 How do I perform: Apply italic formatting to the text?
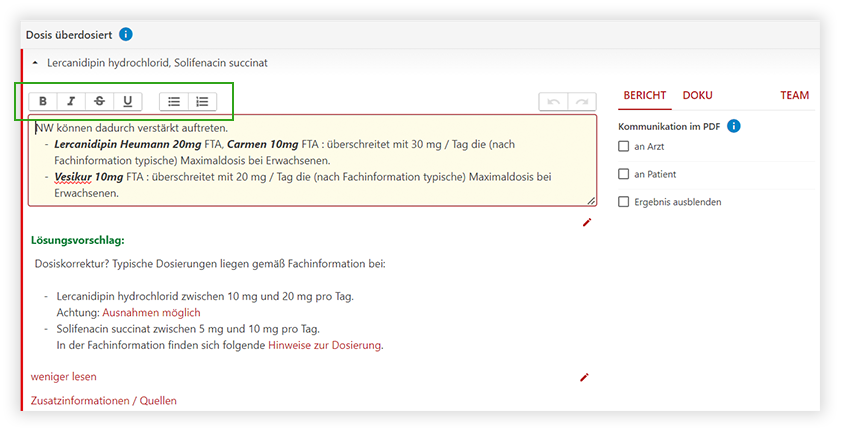[x=71, y=101]
